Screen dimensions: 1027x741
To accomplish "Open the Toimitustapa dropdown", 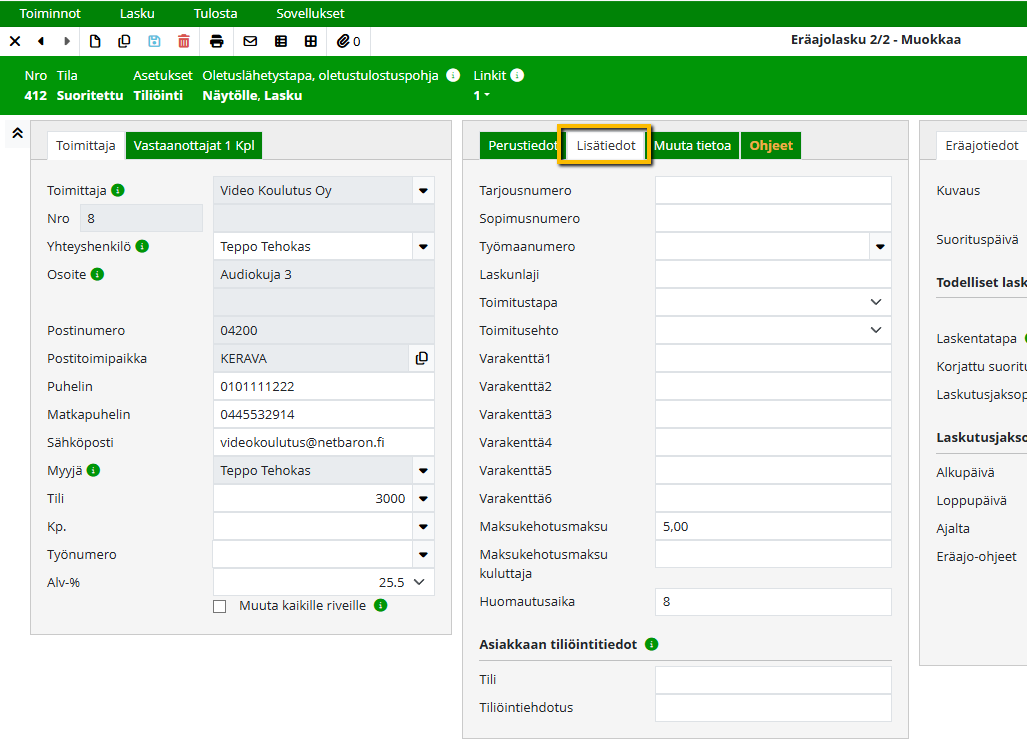I will 876,302.
